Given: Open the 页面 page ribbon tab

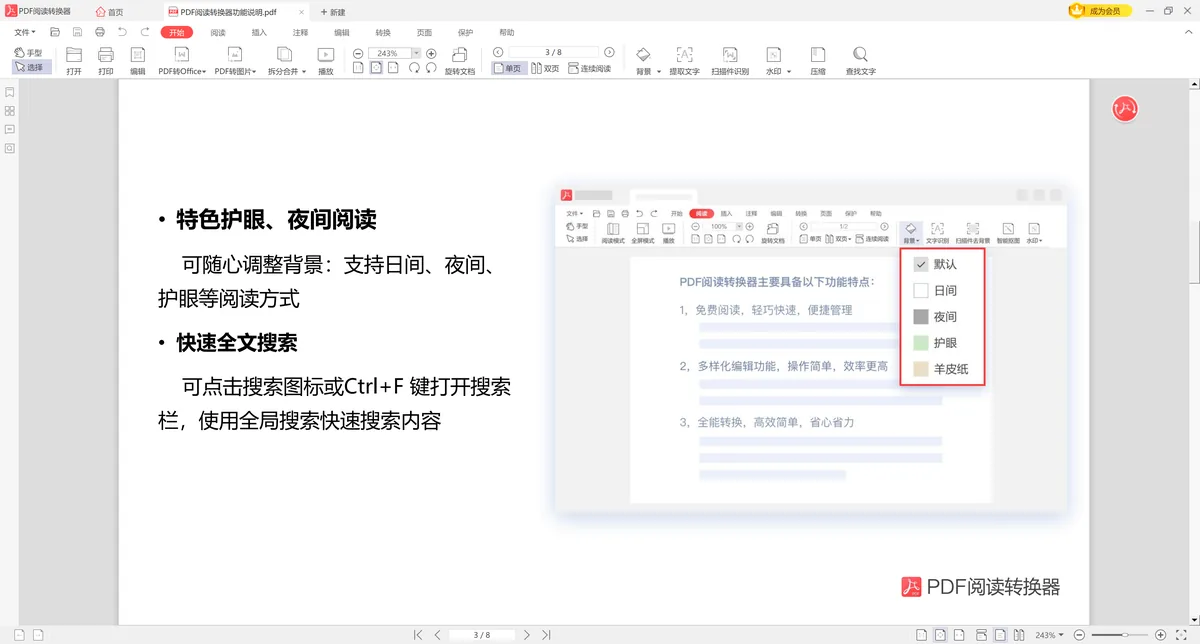Looking at the screenshot, I should tap(424, 32).
